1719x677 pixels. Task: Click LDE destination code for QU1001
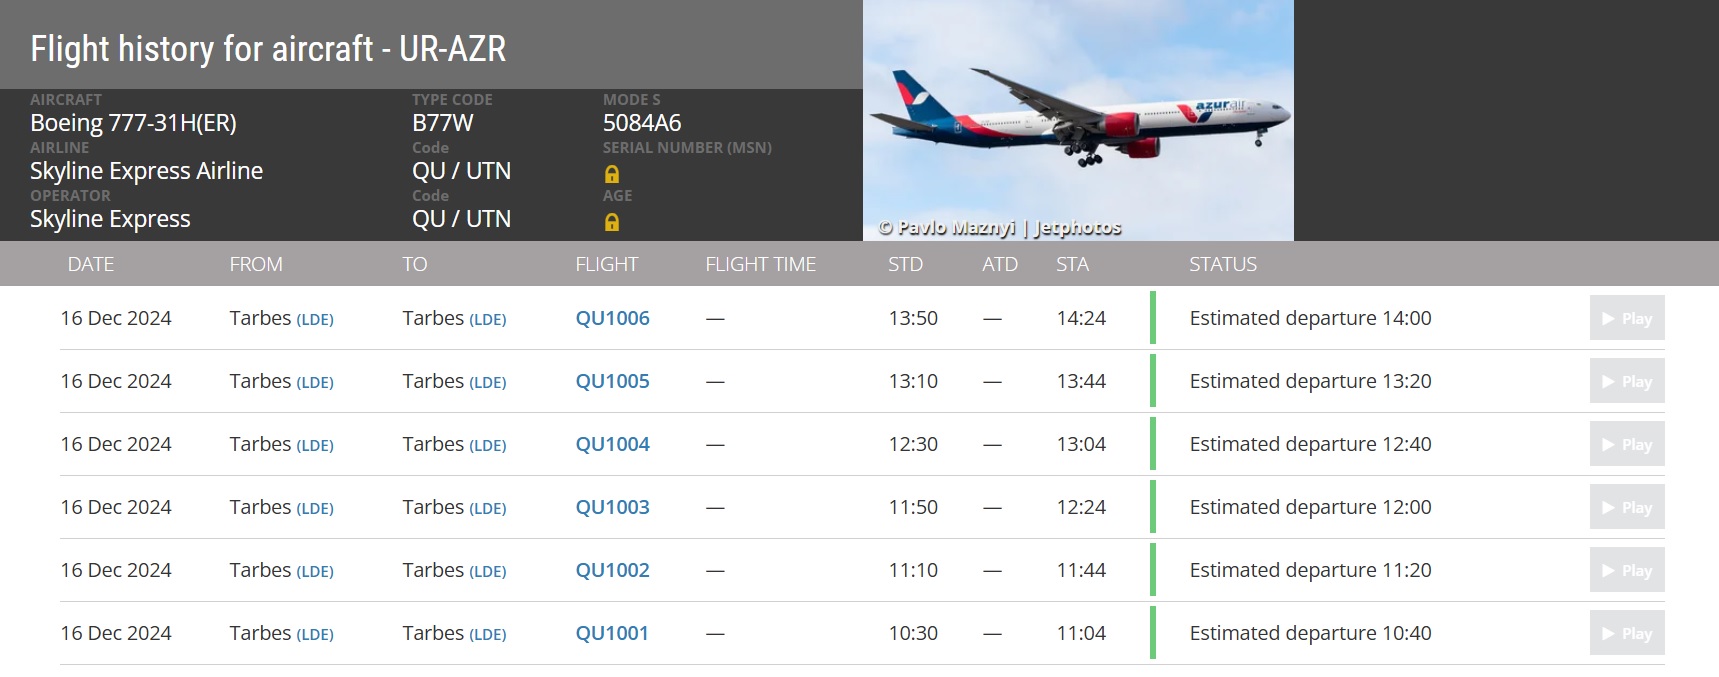coord(488,635)
